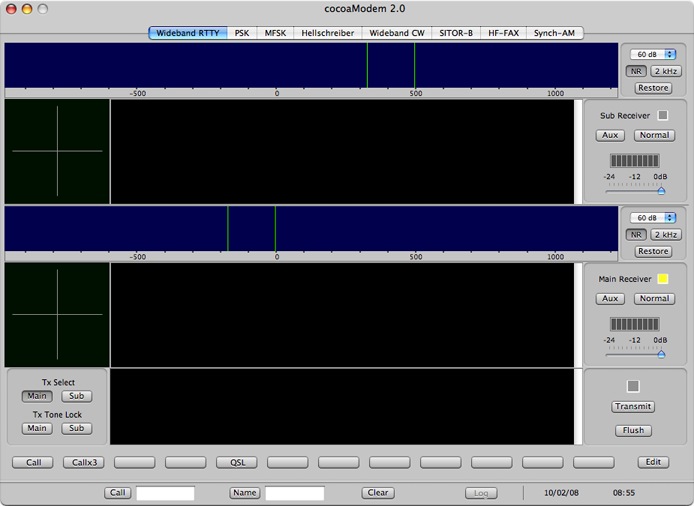Click inside the transmit text area
Image resolution: width=694 pixels, height=506 pixels.
click(x=342, y=406)
